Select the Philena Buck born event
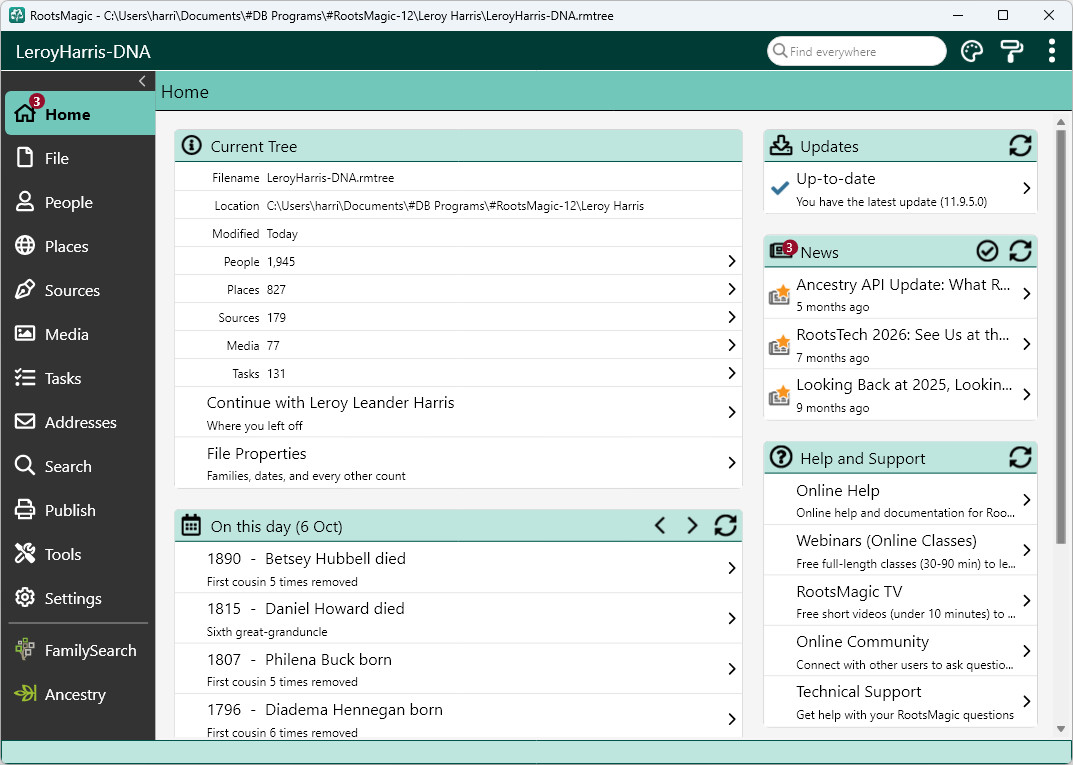This screenshot has width=1073, height=765. [458, 669]
